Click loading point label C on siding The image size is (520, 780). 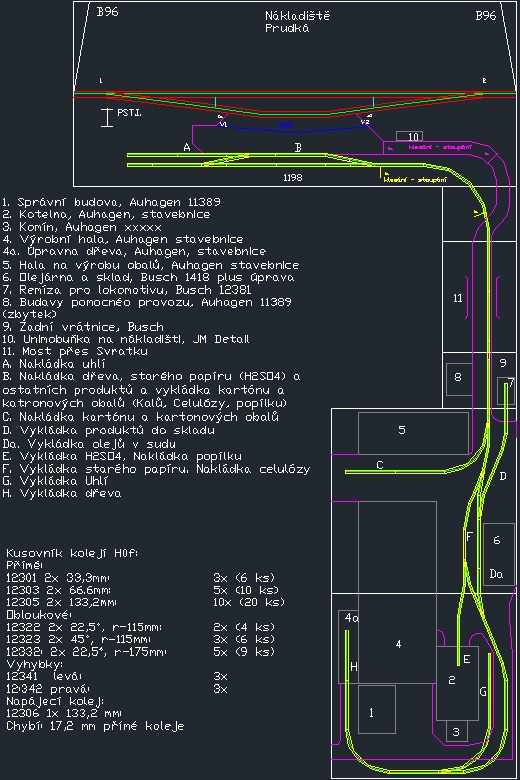click(x=380, y=465)
